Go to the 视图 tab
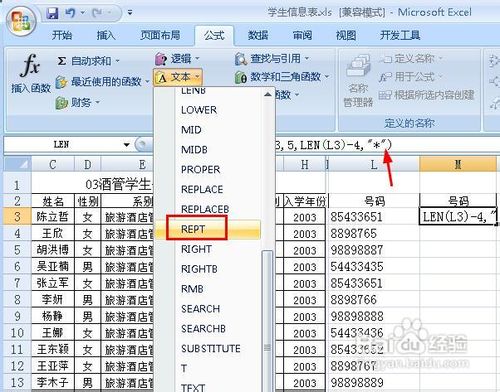 click(x=346, y=35)
